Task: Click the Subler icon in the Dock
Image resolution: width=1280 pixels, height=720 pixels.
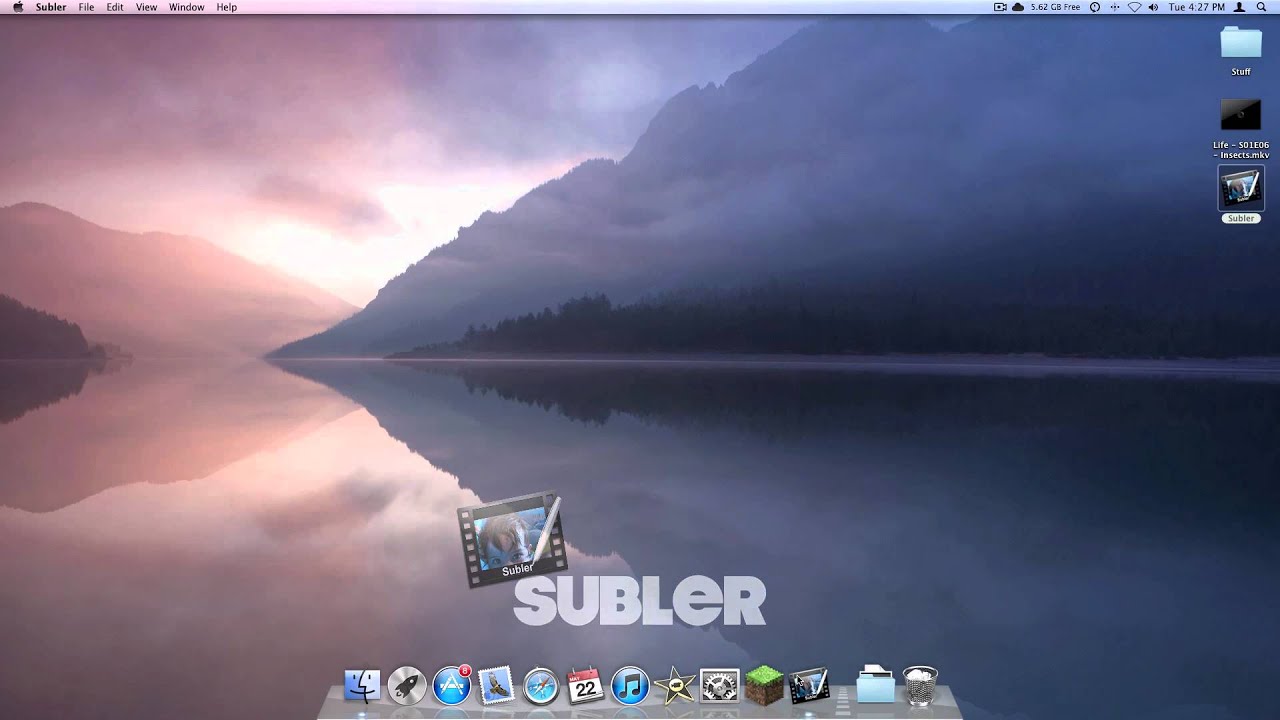Action: (809, 686)
